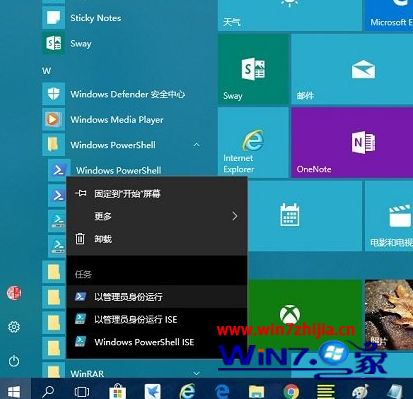Image resolution: width=413 pixels, height=399 pixels.
Task: Collapse the Windows PowerShell folder chevron
Action: point(197,145)
